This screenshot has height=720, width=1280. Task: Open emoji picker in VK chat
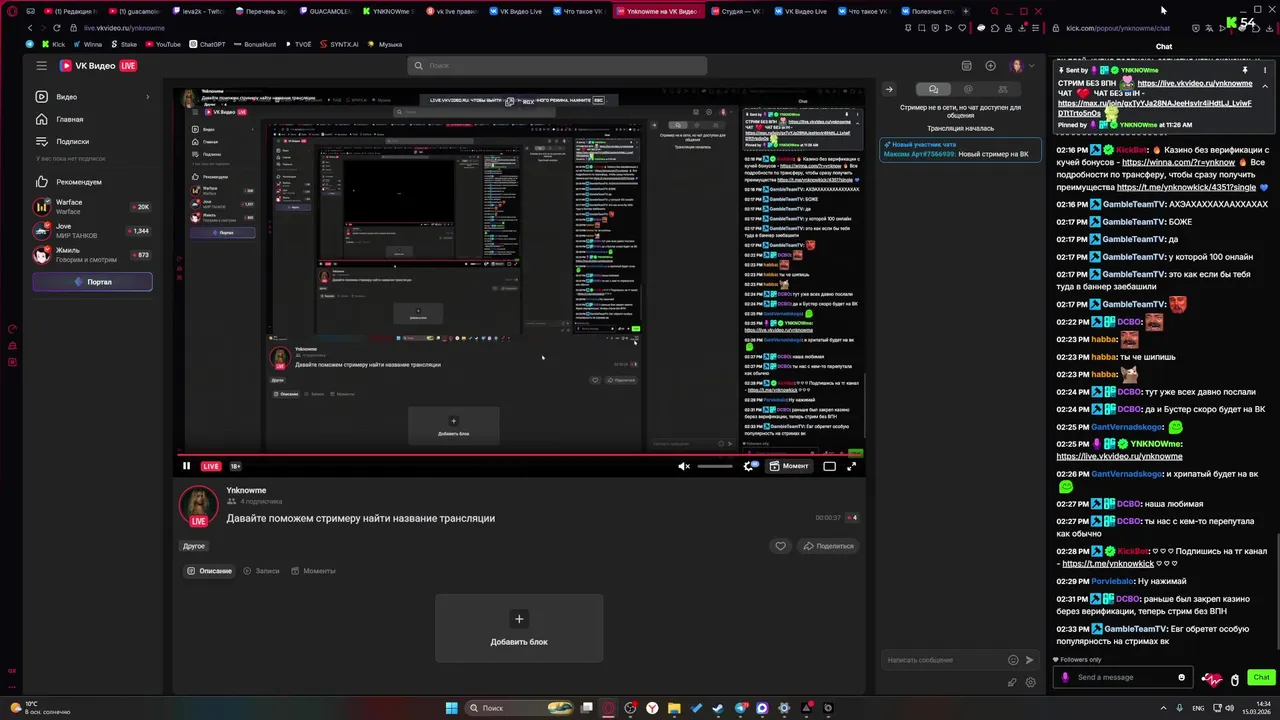click(x=1013, y=660)
